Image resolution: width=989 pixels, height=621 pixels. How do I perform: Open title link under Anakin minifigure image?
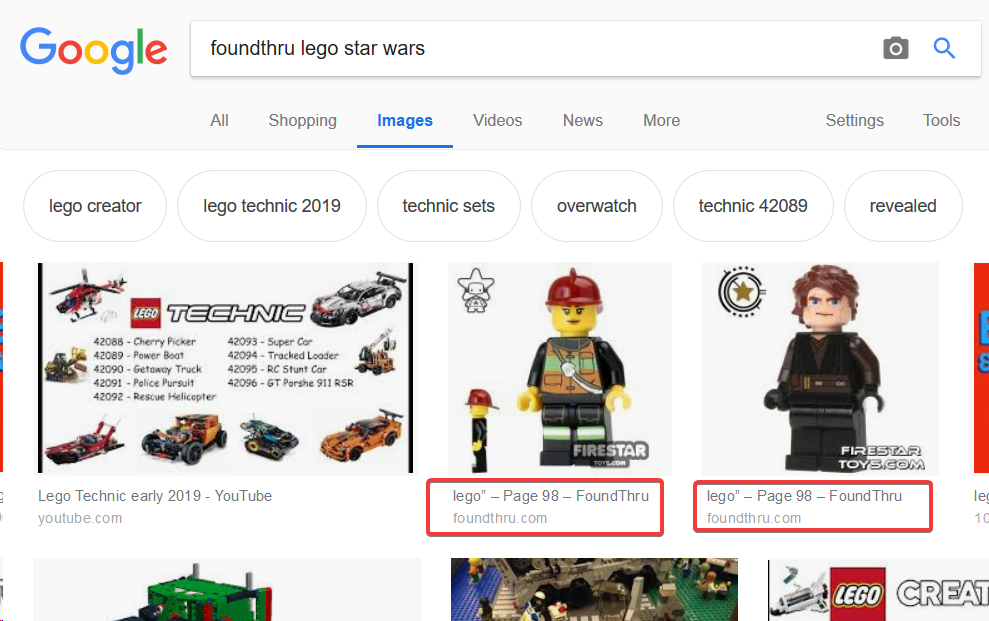point(804,496)
